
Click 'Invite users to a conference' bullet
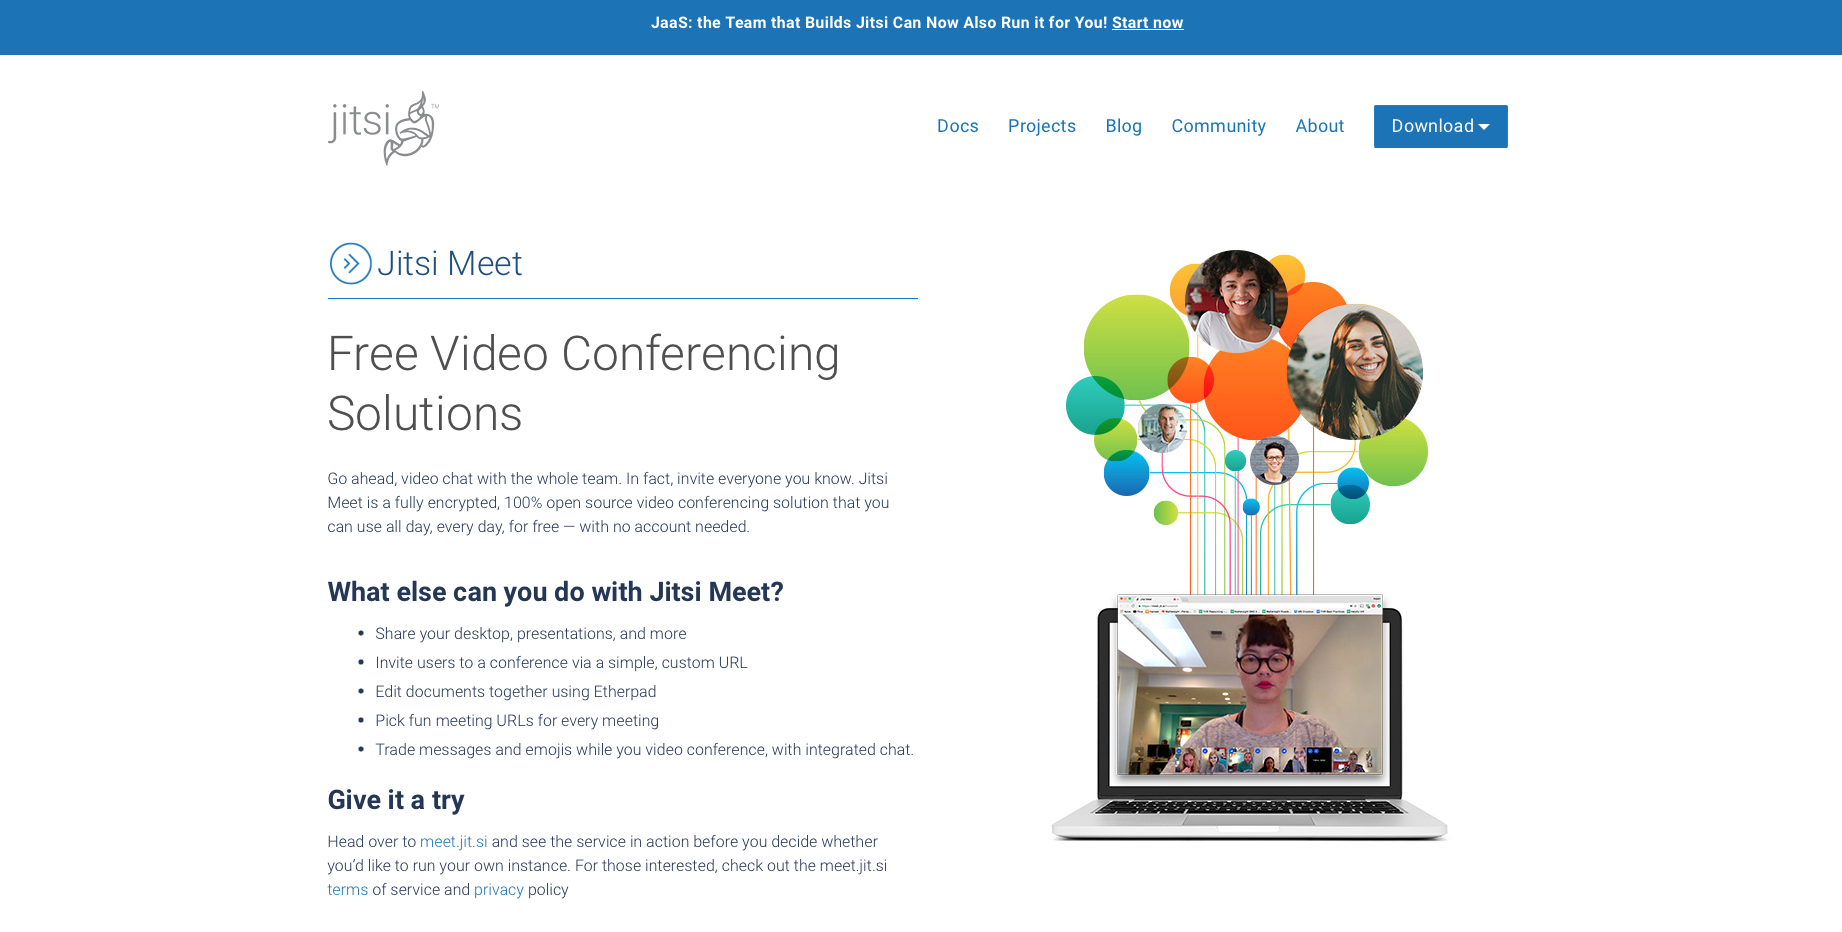561,663
